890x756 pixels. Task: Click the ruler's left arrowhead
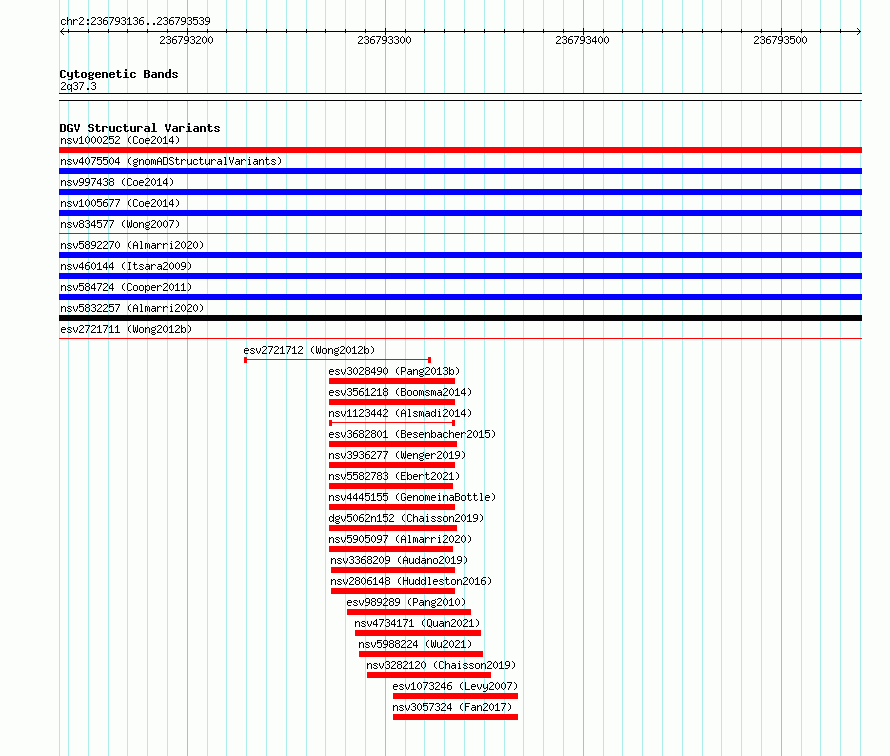(62, 31)
